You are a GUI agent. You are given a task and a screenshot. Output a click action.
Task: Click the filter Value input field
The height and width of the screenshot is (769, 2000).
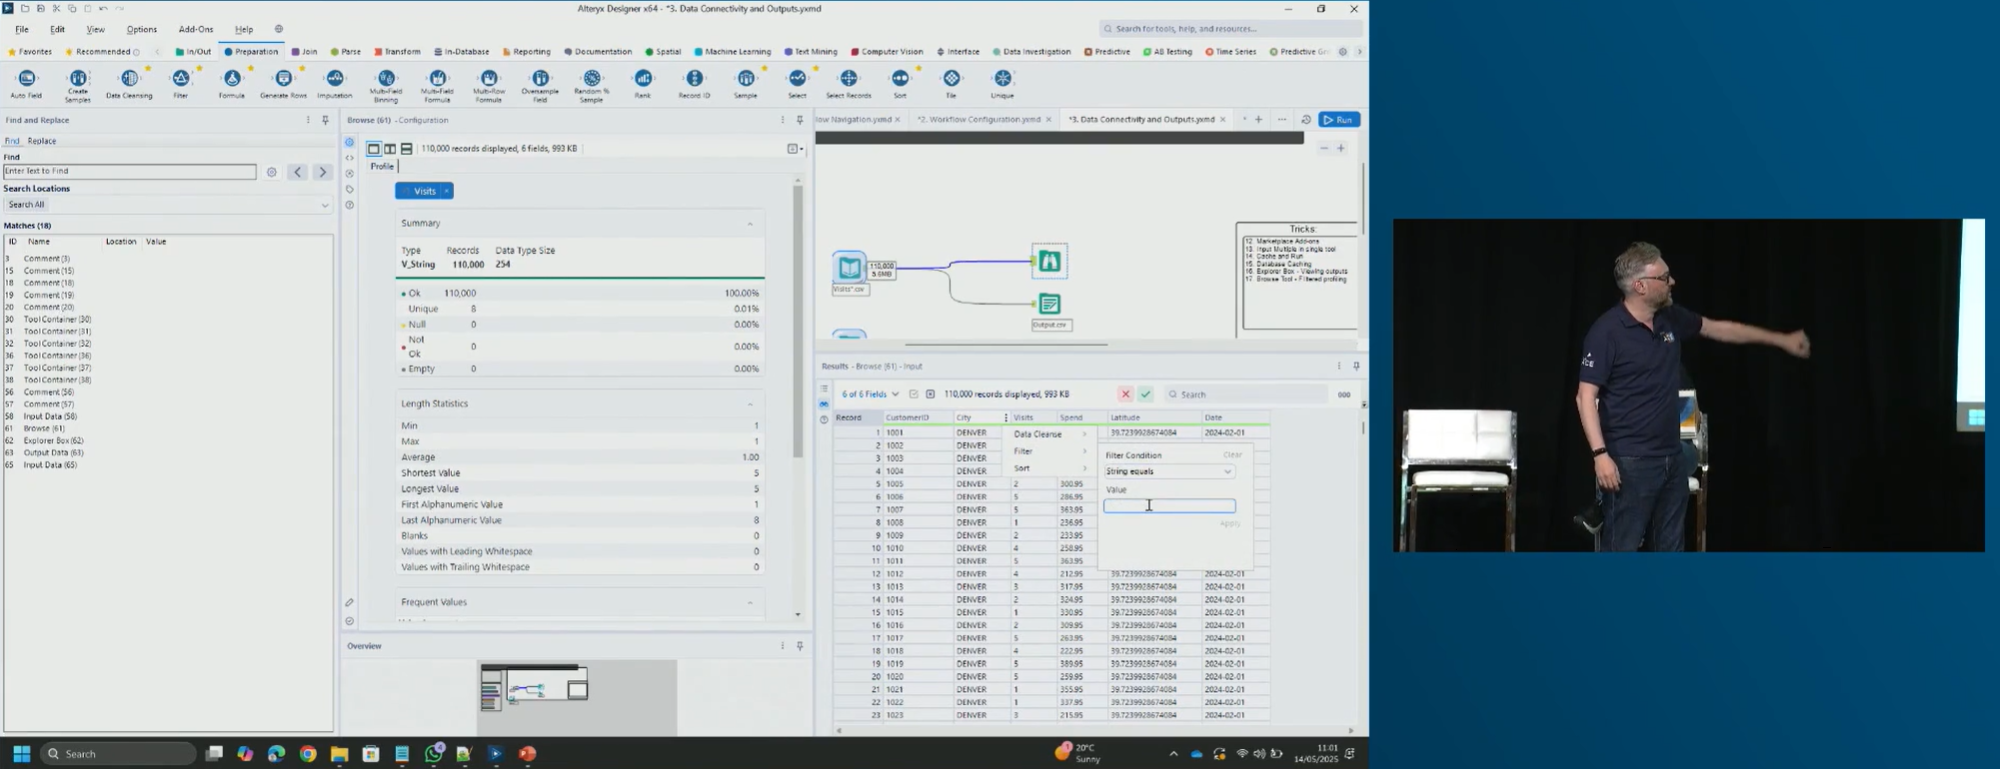click(1169, 506)
